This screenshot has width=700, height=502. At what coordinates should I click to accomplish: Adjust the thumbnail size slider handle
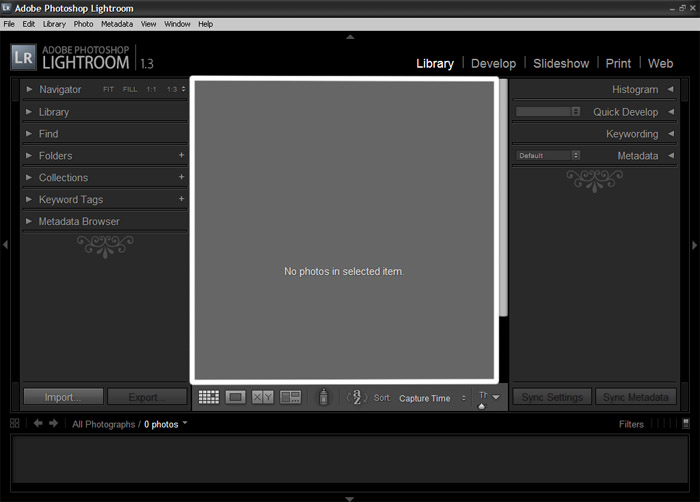point(481,406)
